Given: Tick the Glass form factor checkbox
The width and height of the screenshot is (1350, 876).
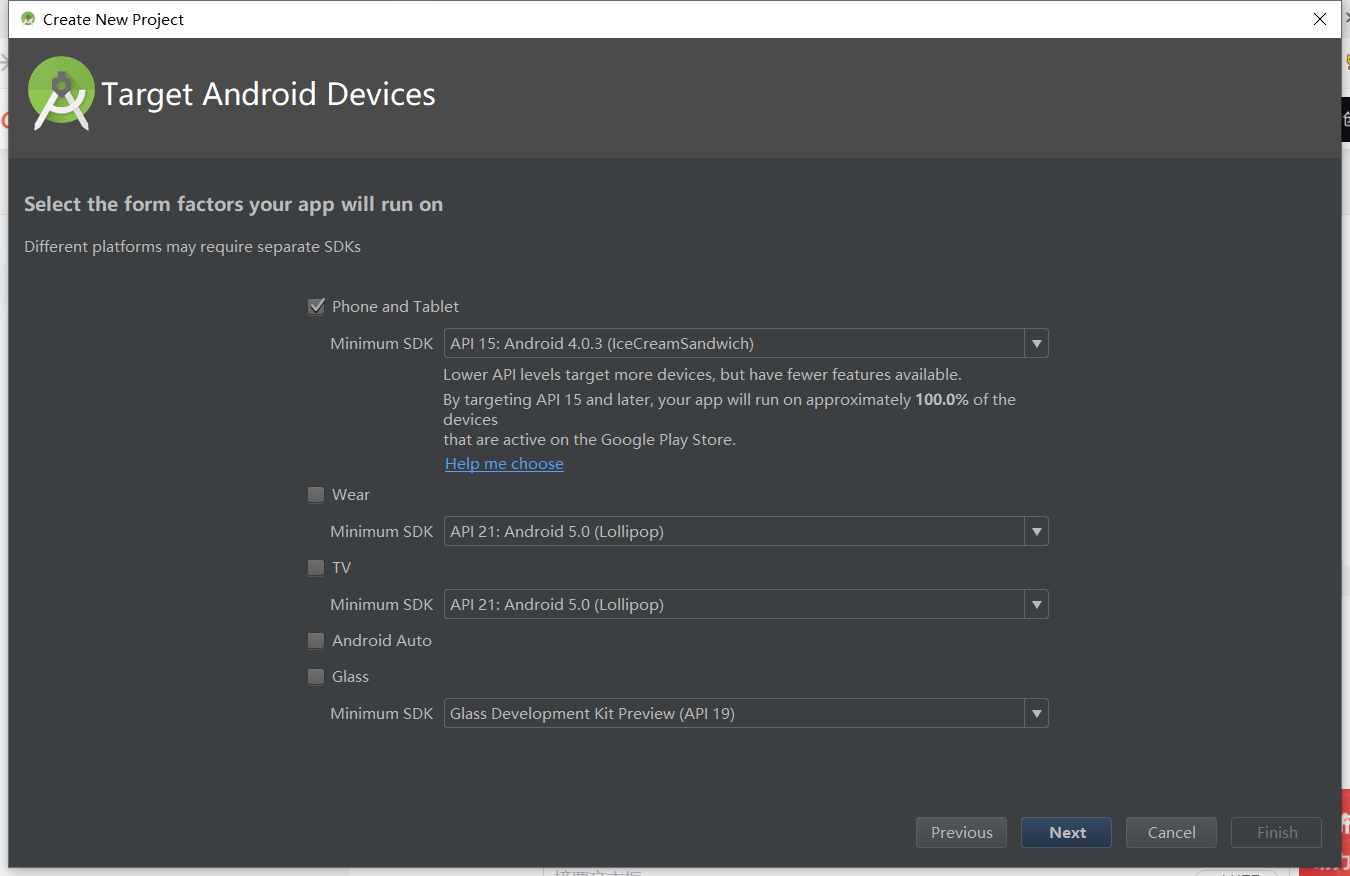Looking at the screenshot, I should [x=316, y=677].
